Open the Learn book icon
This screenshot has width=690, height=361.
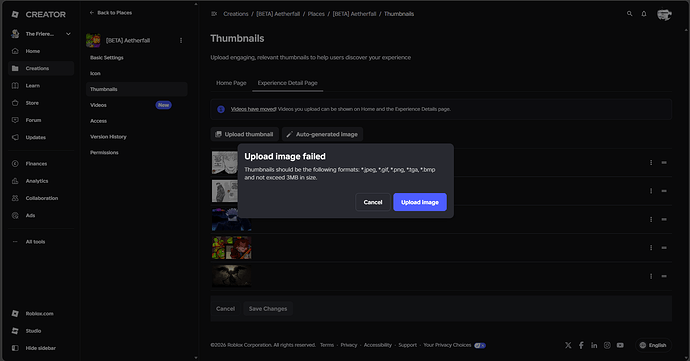pyautogui.click(x=15, y=85)
